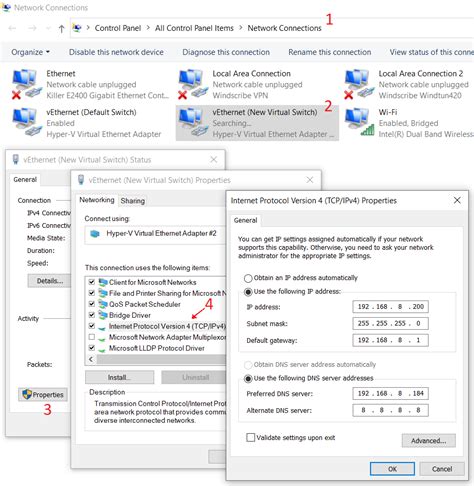Select Internet Protocol Version 4 (TCP/IPv4) row

click(x=157, y=326)
